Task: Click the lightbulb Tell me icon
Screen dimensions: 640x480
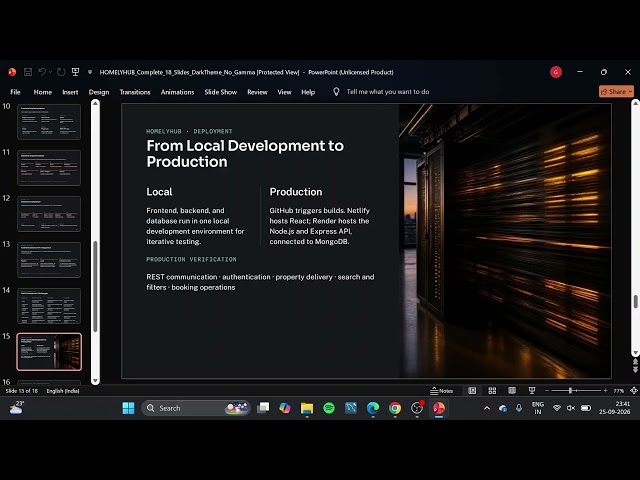Action: [x=336, y=92]
